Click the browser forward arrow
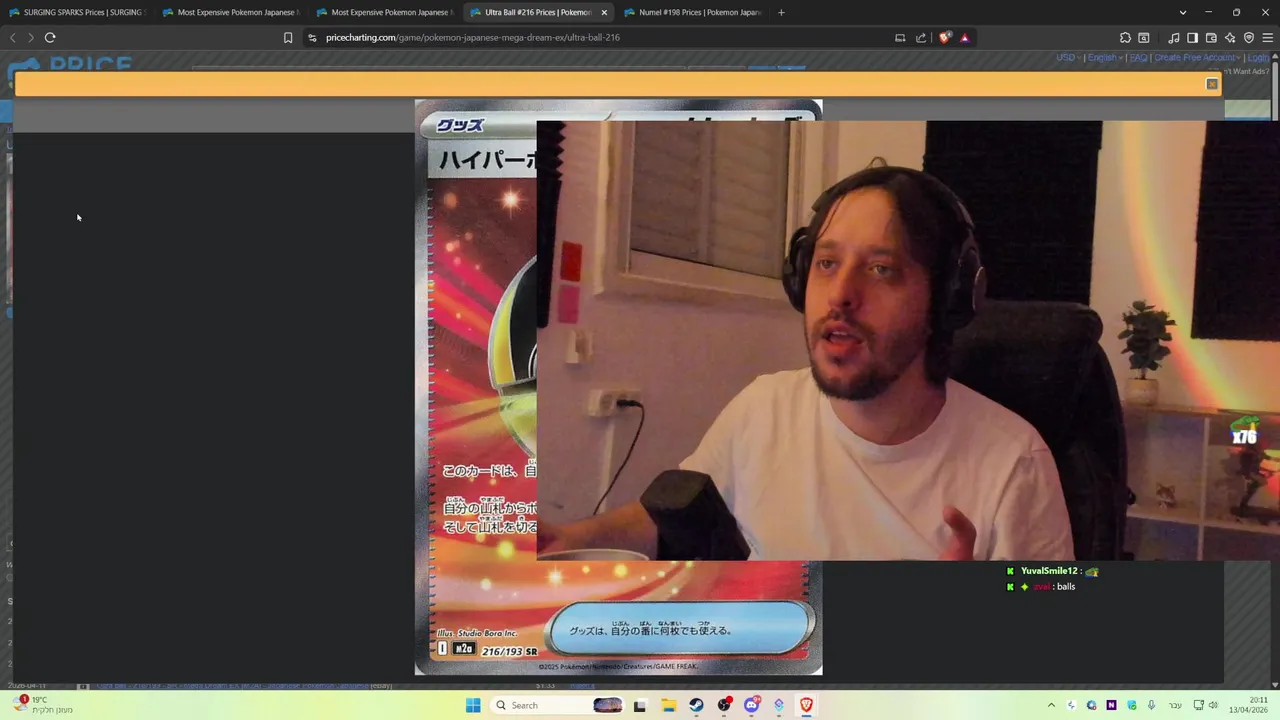Image resolution: width=1280 pixels, height=720 pixels. coord(31,38)
